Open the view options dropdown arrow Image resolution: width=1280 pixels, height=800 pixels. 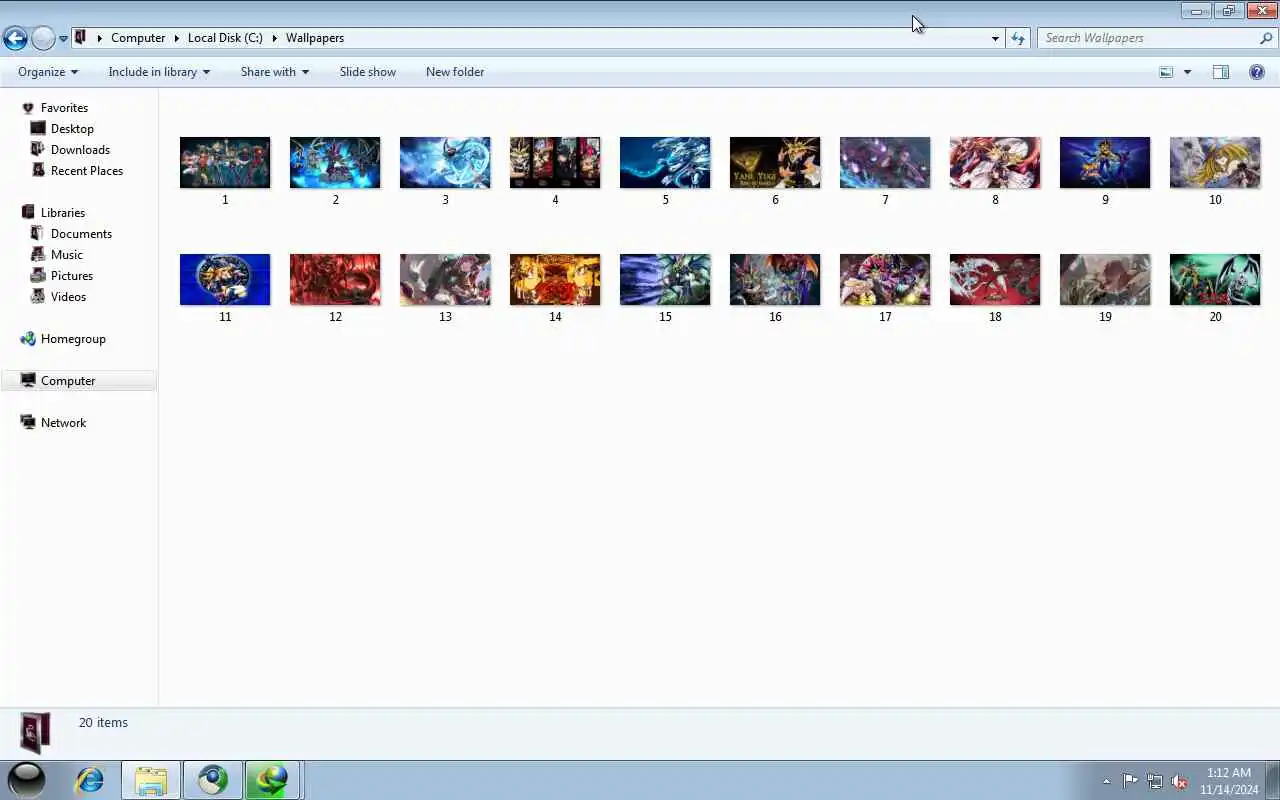click(1188, 72)
